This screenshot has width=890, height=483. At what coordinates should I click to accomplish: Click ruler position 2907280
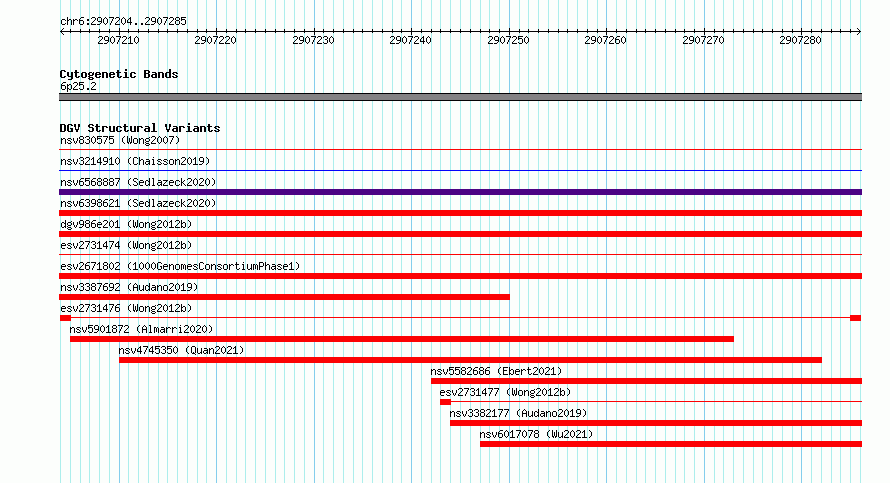800,40
